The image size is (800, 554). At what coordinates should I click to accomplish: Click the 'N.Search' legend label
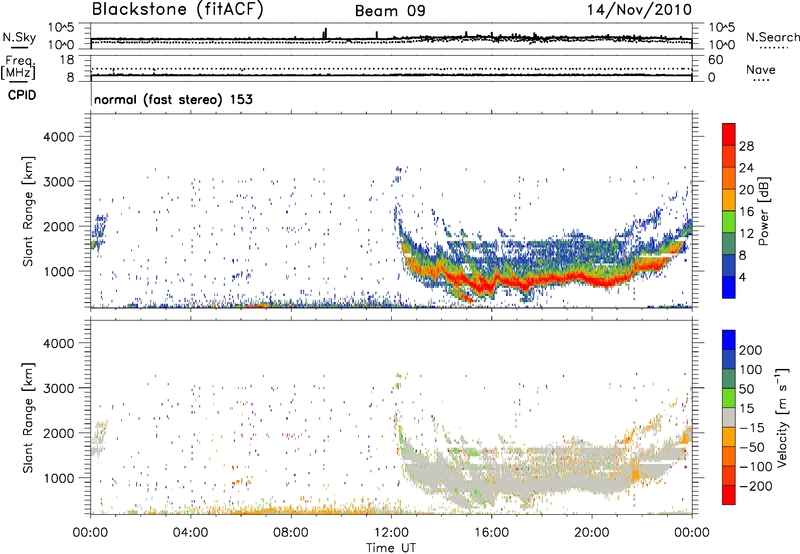coord(773,37)
